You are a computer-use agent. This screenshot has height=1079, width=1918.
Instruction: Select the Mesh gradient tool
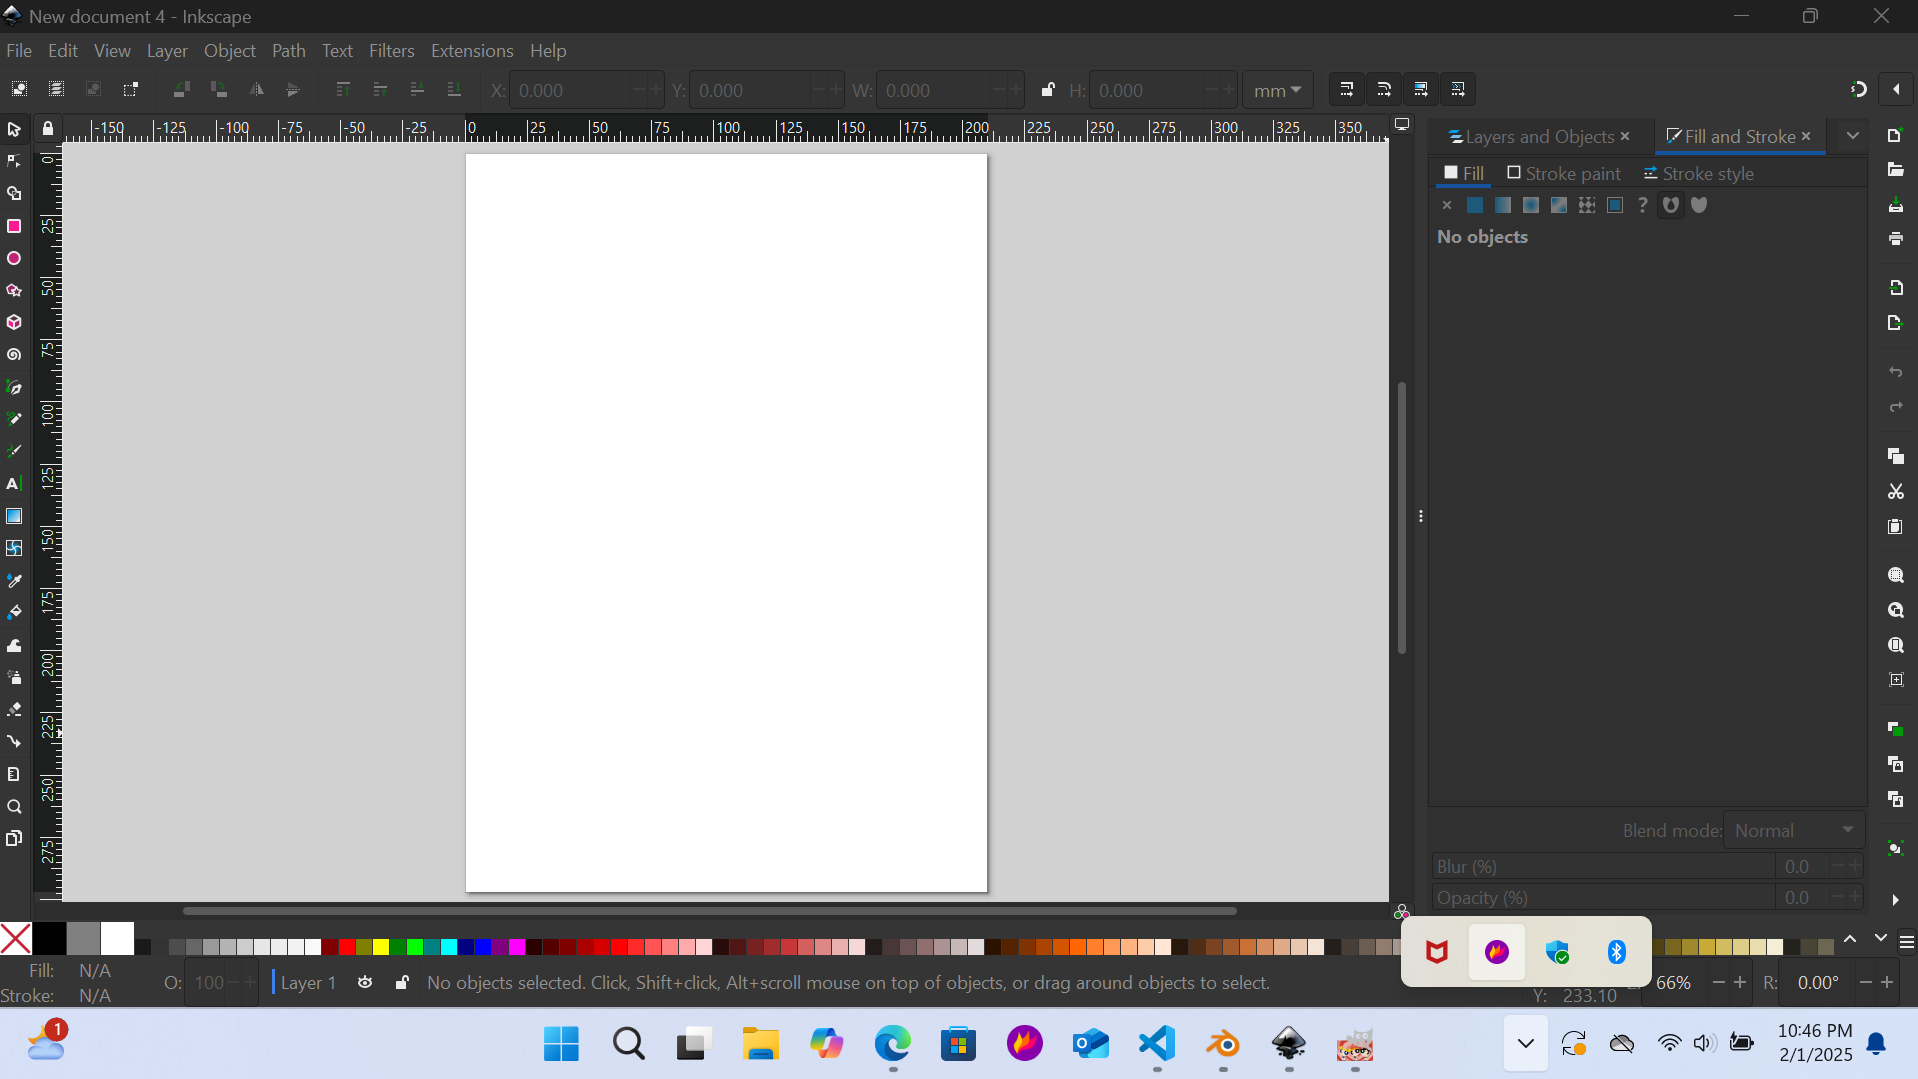pyautogui.click(x=14, y=549)
